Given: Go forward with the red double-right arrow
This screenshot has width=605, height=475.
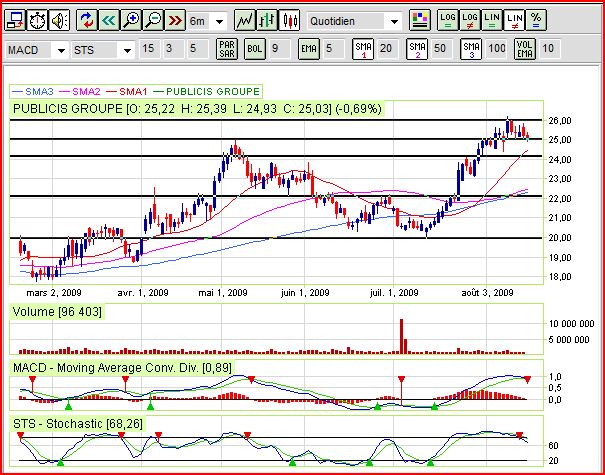Looking at the screenshot, I should (x=176, y=20).
